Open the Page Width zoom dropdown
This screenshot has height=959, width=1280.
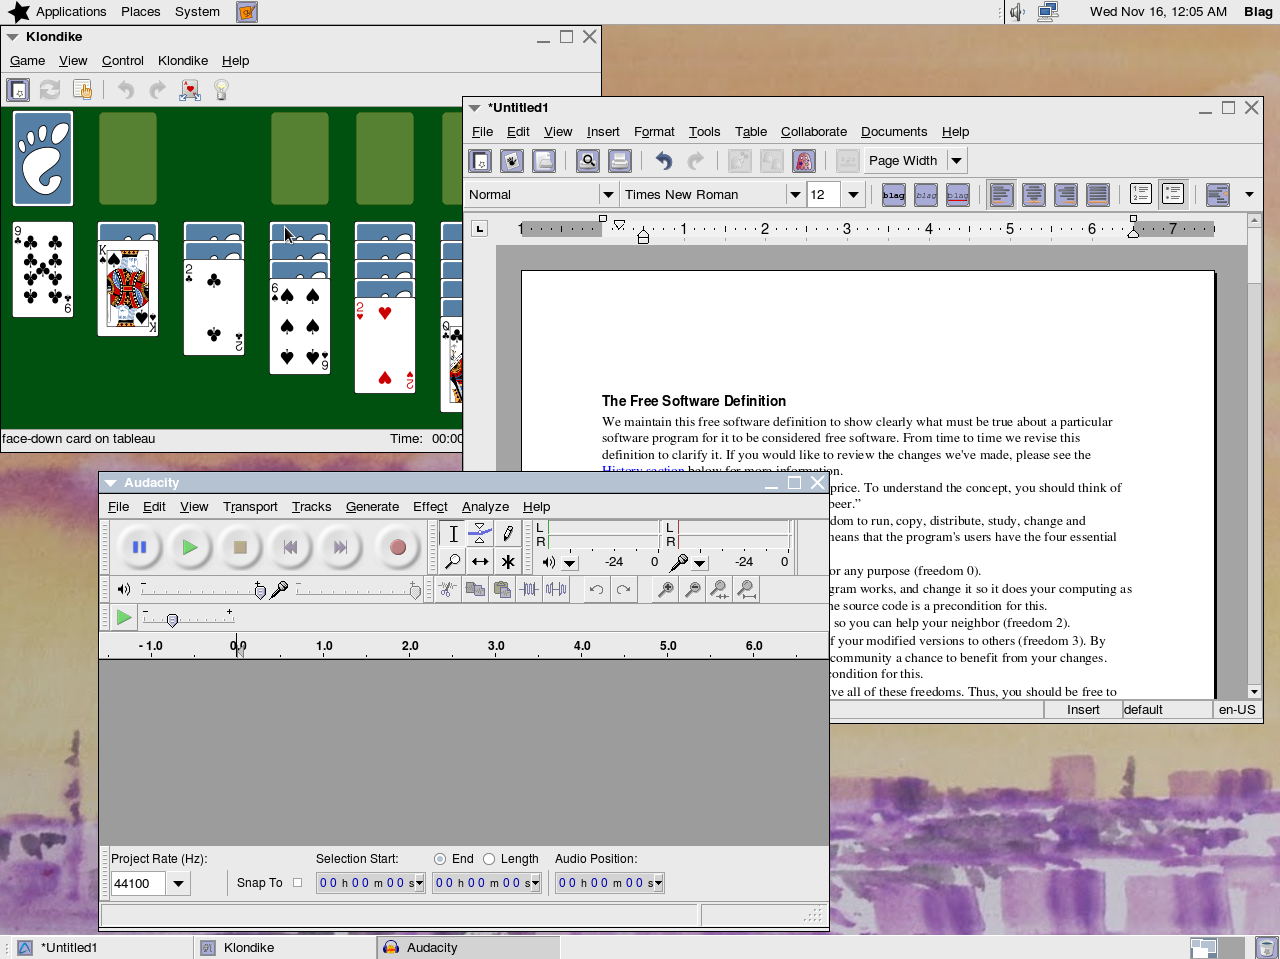click(x=956, y=161)
